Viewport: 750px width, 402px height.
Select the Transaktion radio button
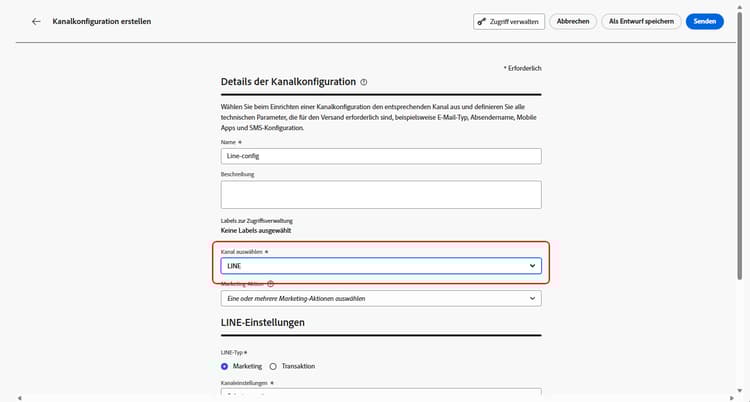point(273,366)
